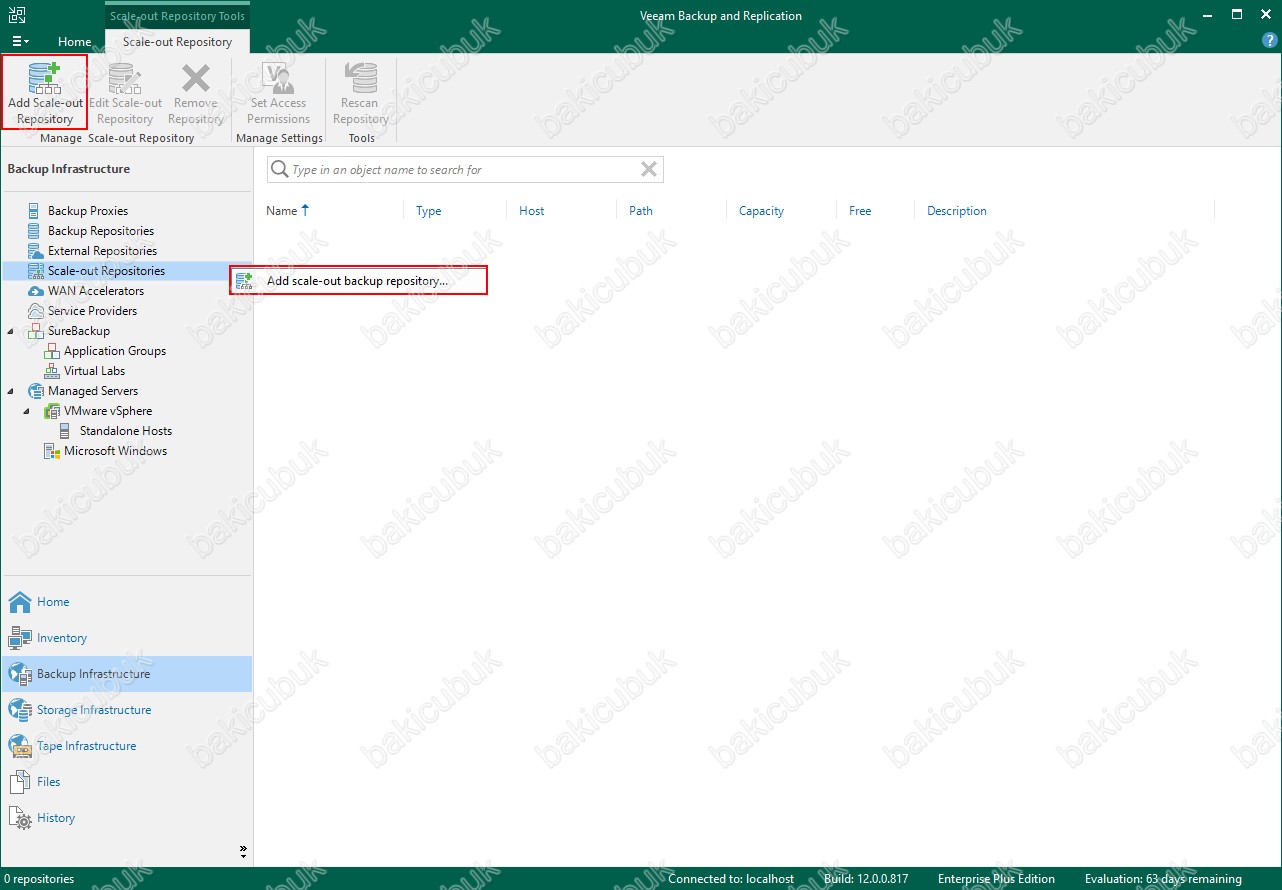1282x890 pixels.
Task: Click Rescan Repository ribbon button
Action: pos(360,92)
